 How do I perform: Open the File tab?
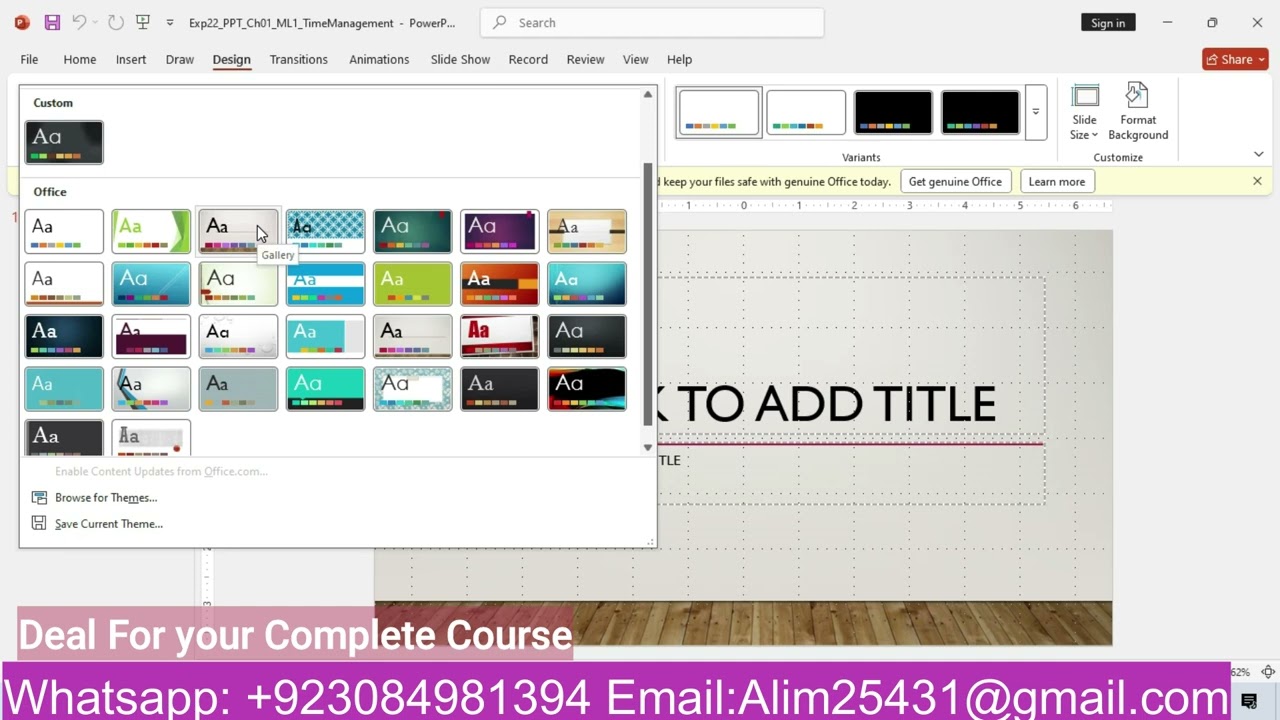click(29, 59)
